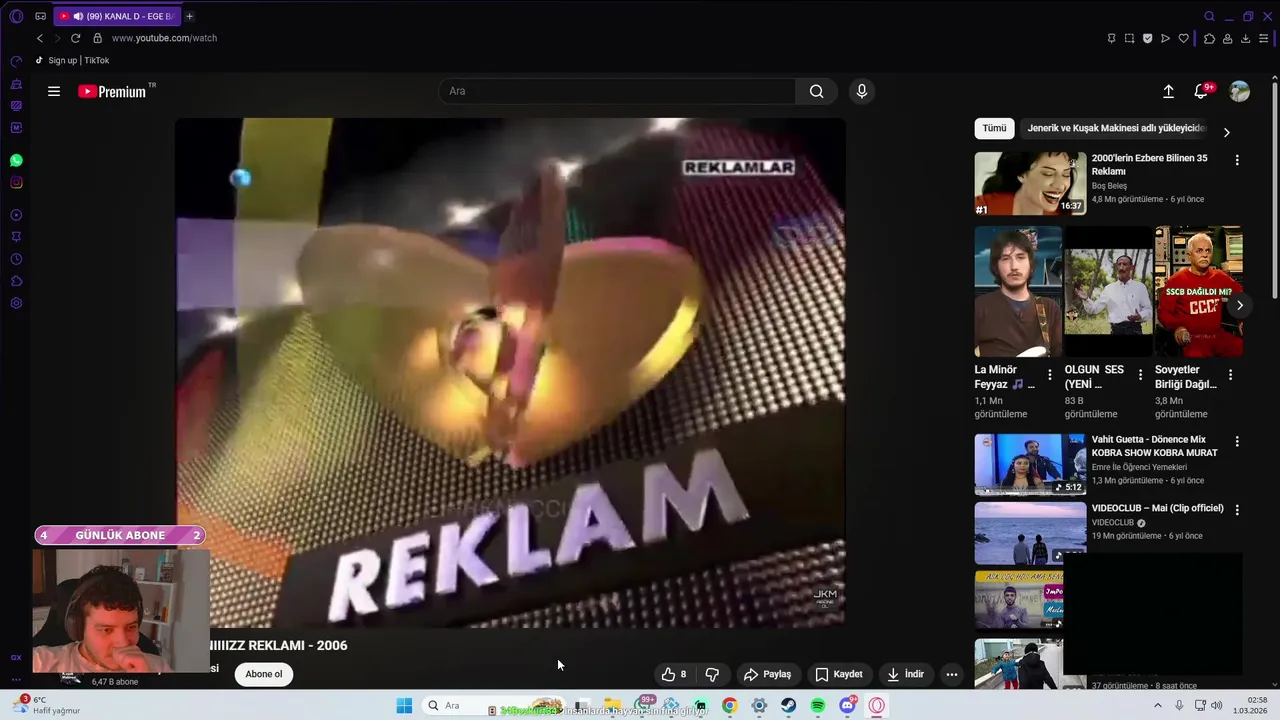Open sidebar settings gear icon
This screenshot has width=1280, height=720.
[16, 303]
